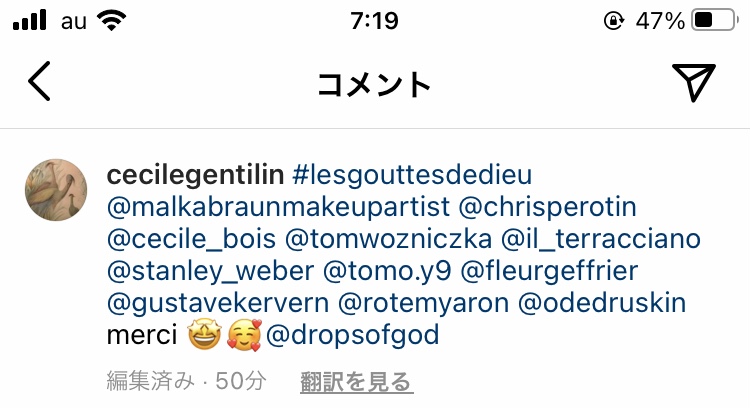The width and height of the screenshot is (750, 408).
Task: Open the @stanley_weber mention
Action: point(210,271)
